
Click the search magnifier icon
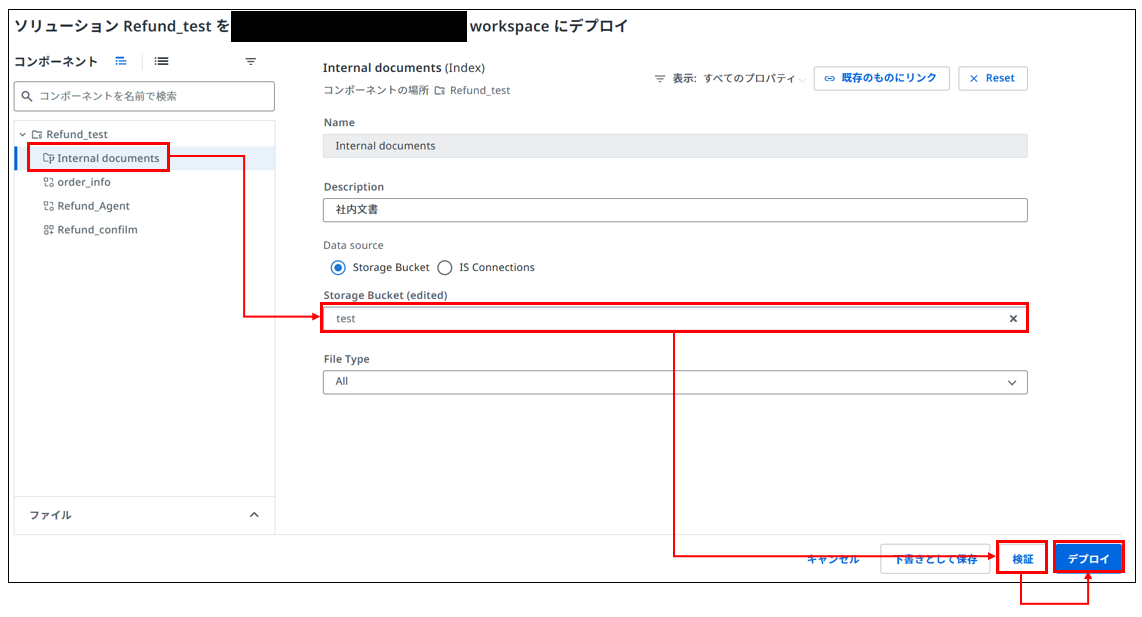tap(27, 96)
